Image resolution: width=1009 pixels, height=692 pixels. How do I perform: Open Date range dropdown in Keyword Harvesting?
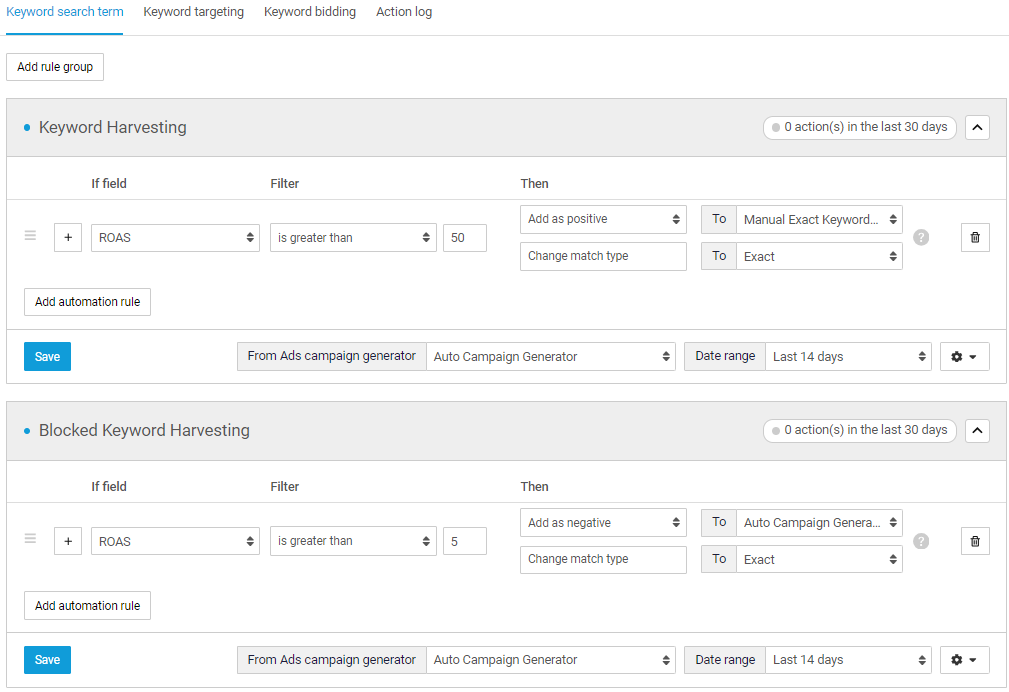click(x=850, y=357)
